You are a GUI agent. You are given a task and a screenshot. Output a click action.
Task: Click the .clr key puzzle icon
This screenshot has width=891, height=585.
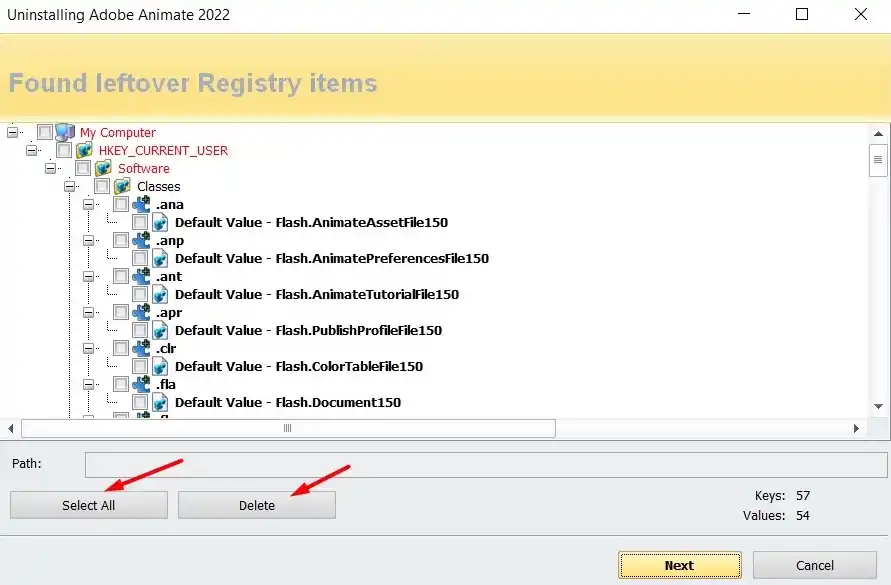click(x=141, y=348)
